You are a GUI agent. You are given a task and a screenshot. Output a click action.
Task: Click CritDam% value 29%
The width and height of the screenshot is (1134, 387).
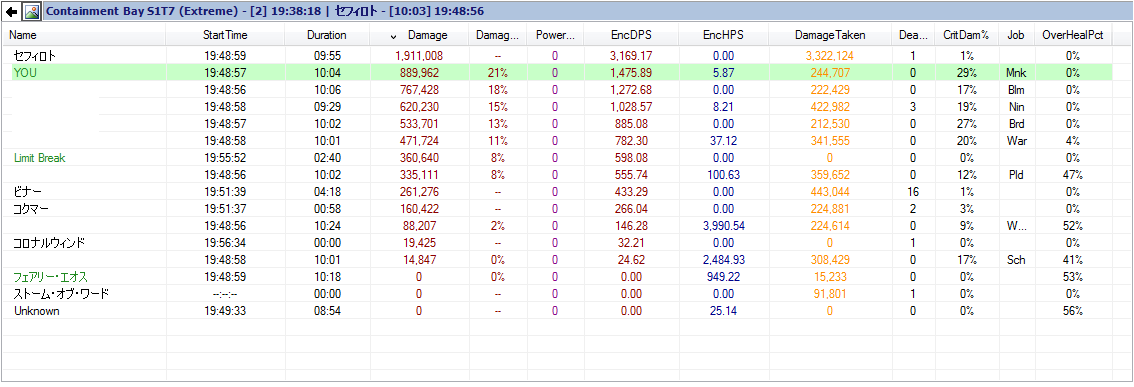click(x=966, y=72)
